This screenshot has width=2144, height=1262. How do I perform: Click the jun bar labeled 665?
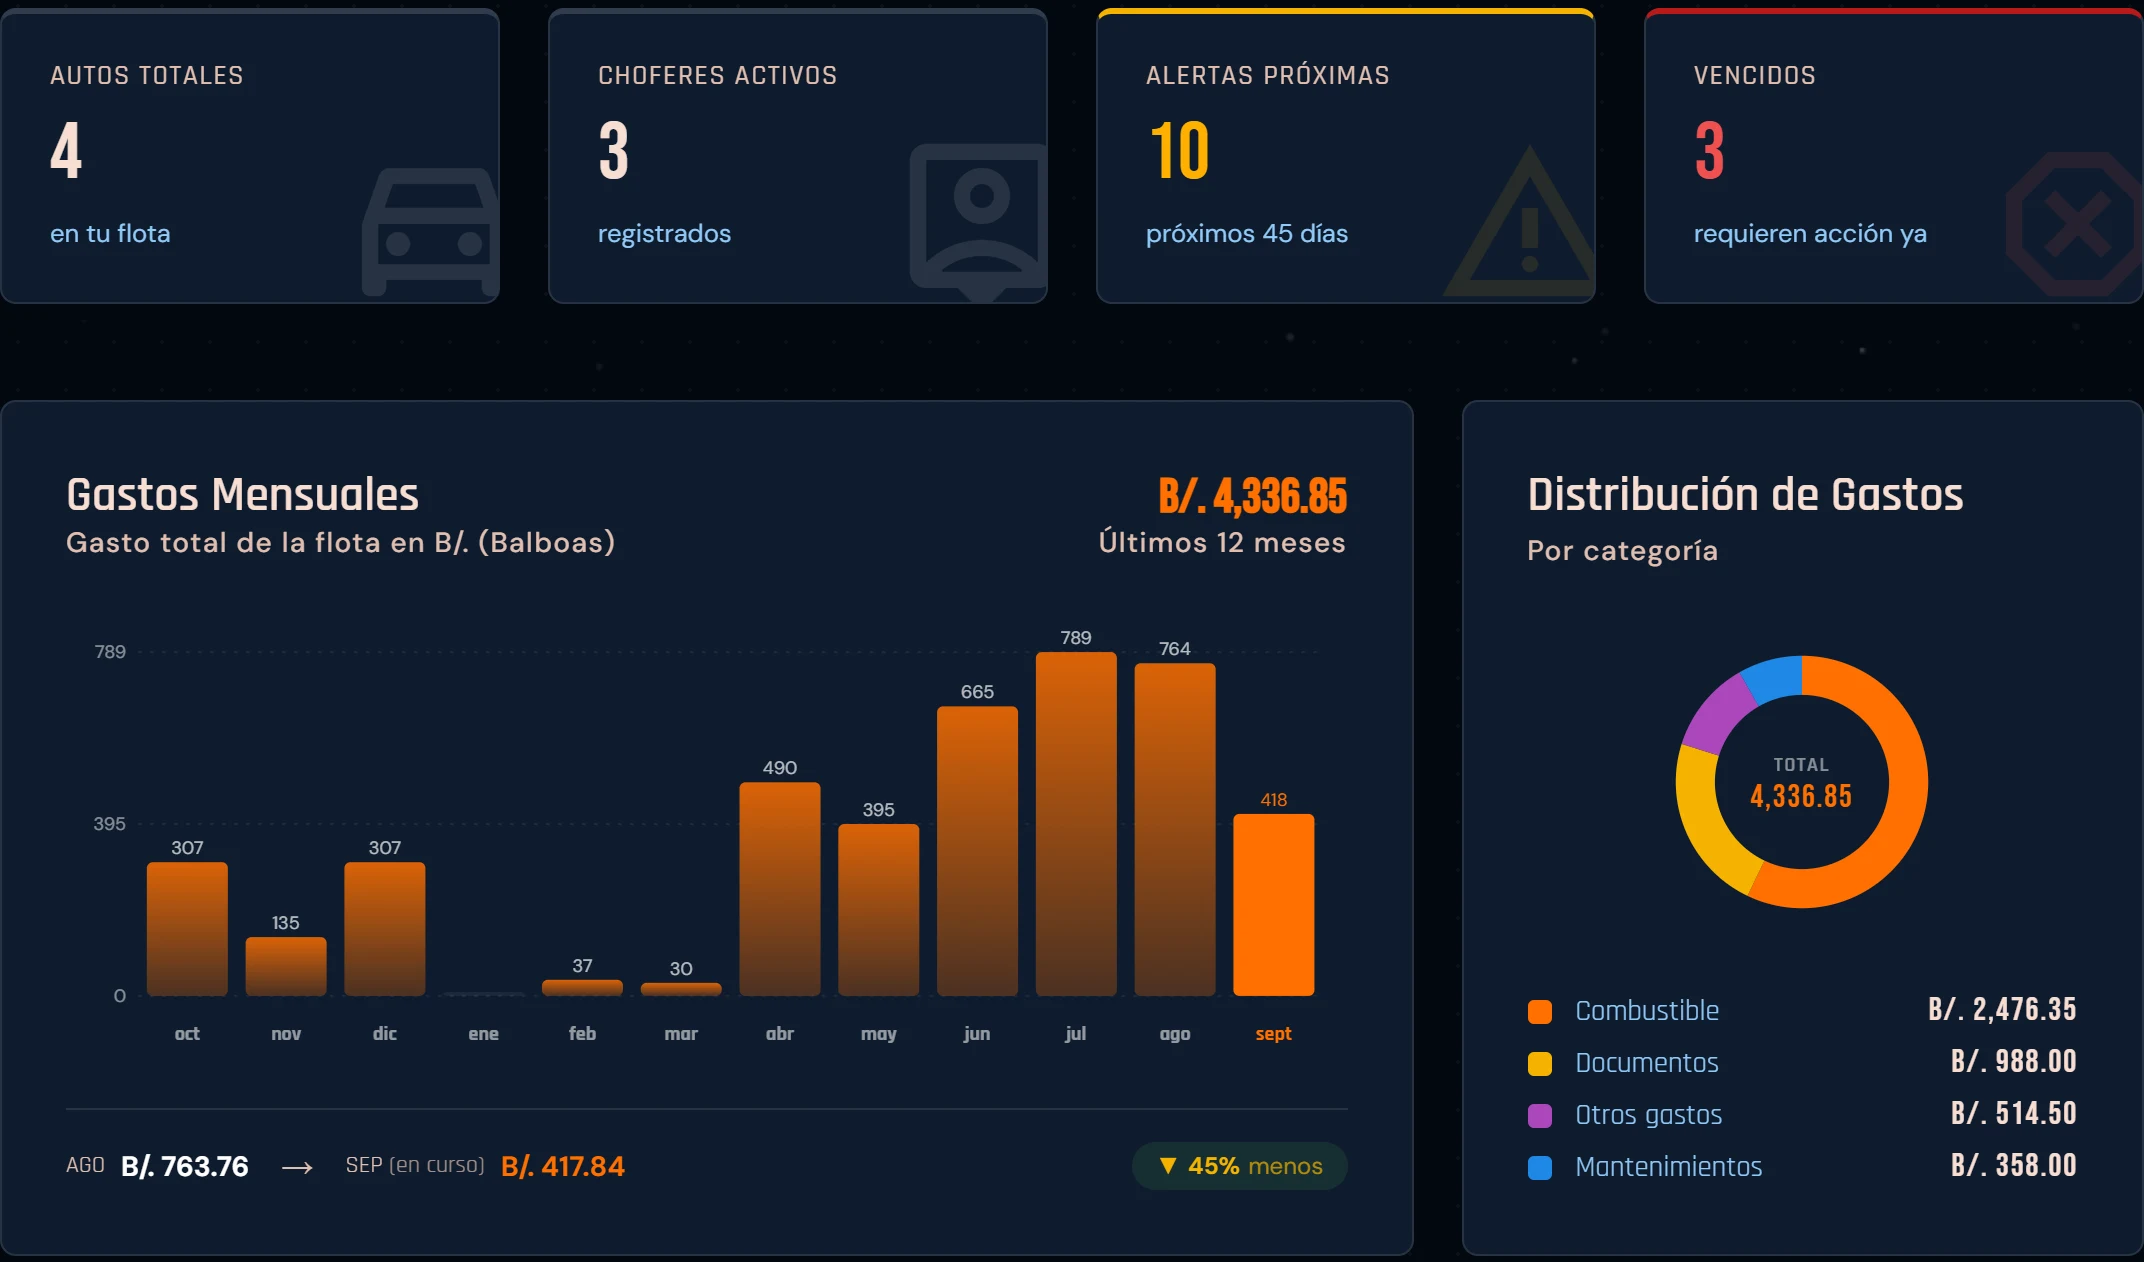click(977, 851)
